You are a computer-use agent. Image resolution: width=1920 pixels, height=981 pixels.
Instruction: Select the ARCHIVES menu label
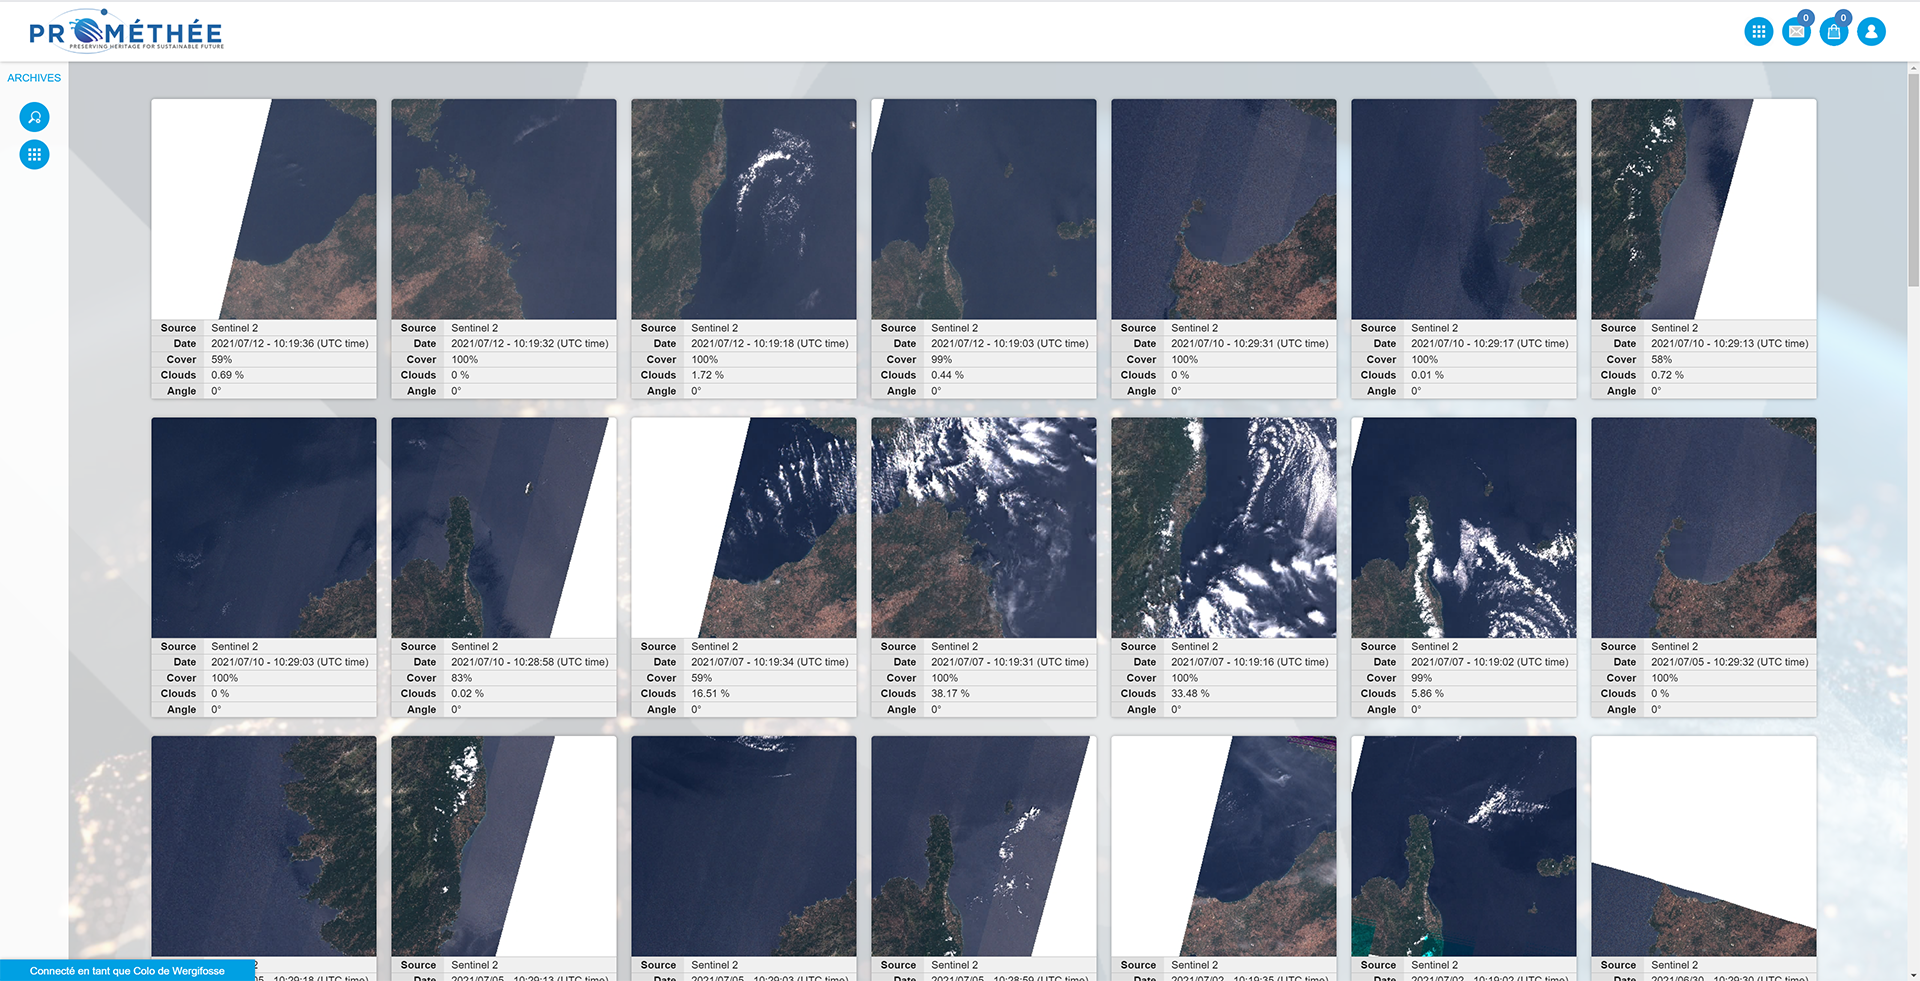[34, 78]
